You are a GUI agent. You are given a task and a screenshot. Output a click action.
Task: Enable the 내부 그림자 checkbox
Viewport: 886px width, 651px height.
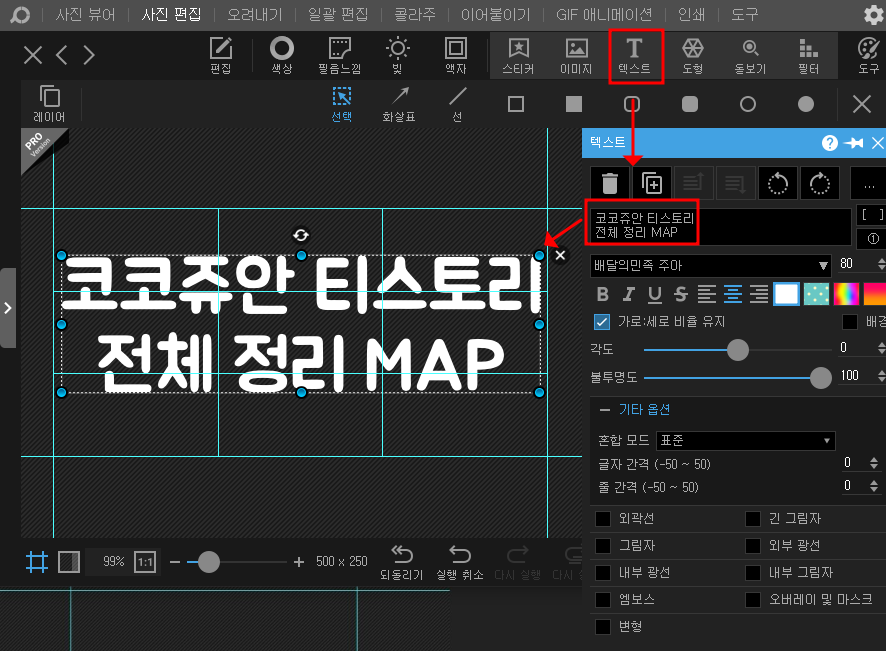[753, 573]
